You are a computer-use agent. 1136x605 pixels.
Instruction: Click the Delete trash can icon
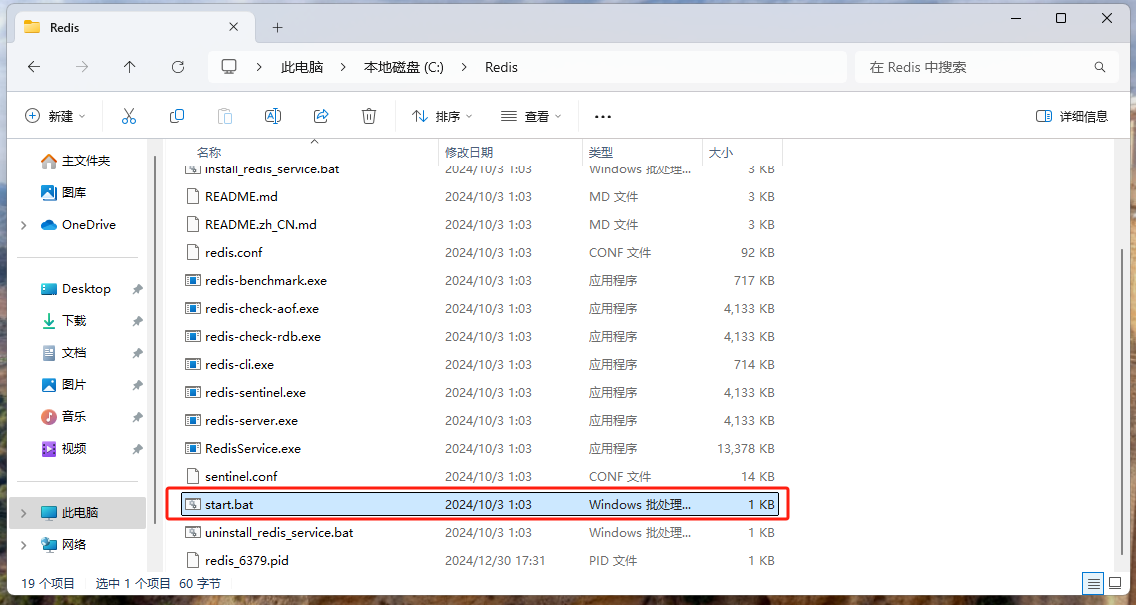[x=369, y=116]
